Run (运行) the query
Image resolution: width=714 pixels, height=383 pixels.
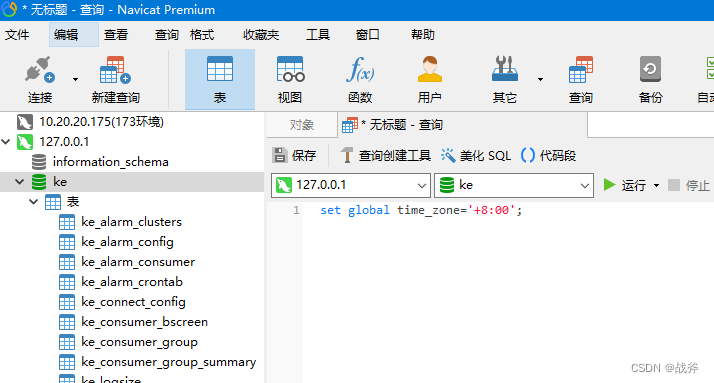point(625,185)
